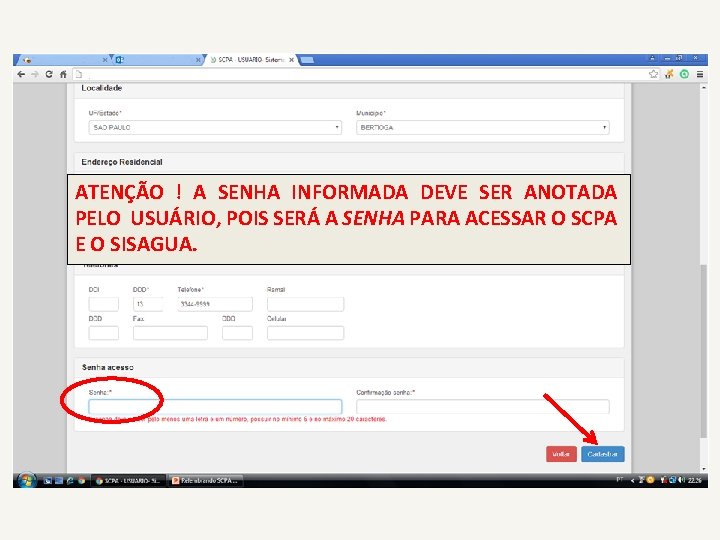The height and width of the screenshot is (540, 720).
Task: Click the Cadastrar button
Action: pos(602,454)
